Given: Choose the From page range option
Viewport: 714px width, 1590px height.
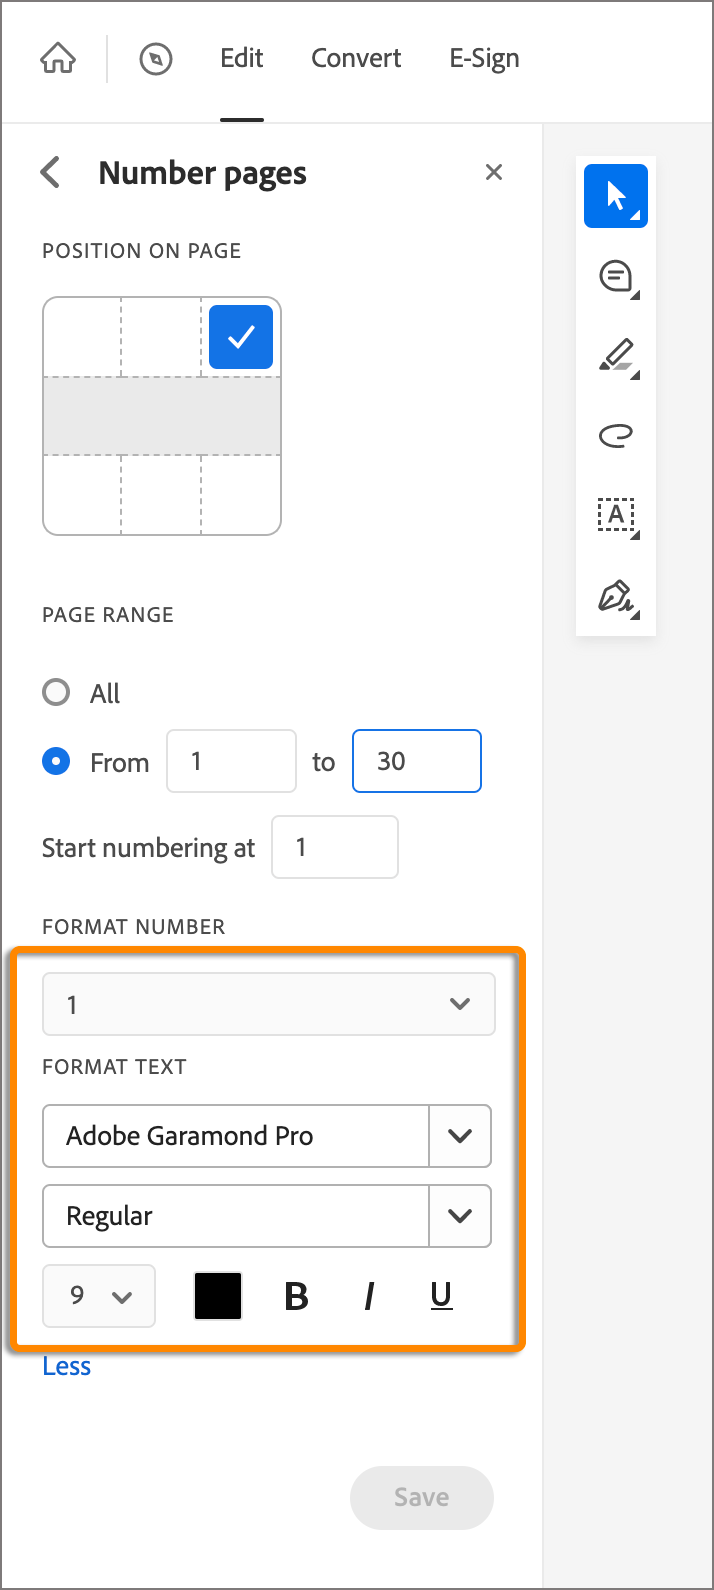Looking at the screenshot, I should (57, 761).
